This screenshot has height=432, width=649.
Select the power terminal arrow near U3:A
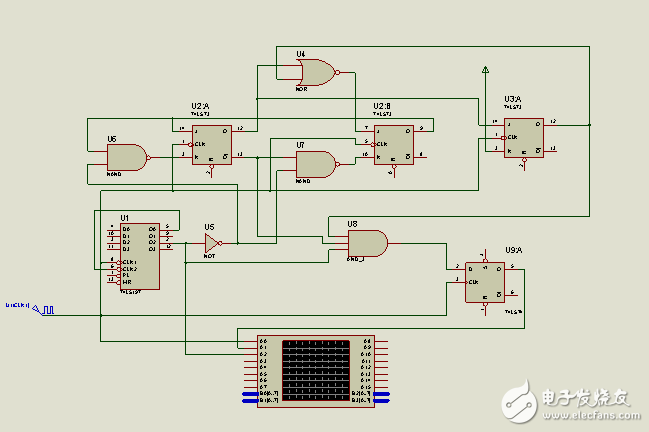(x=485, y=70)
